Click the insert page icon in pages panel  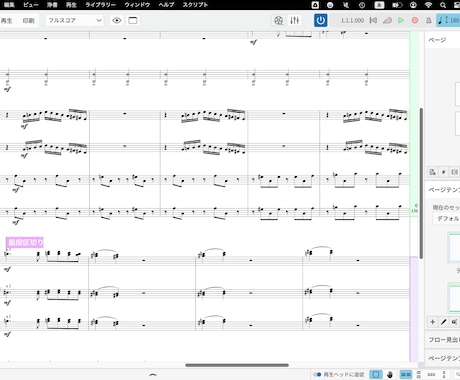pyautogui.click(x=433, y=172)
